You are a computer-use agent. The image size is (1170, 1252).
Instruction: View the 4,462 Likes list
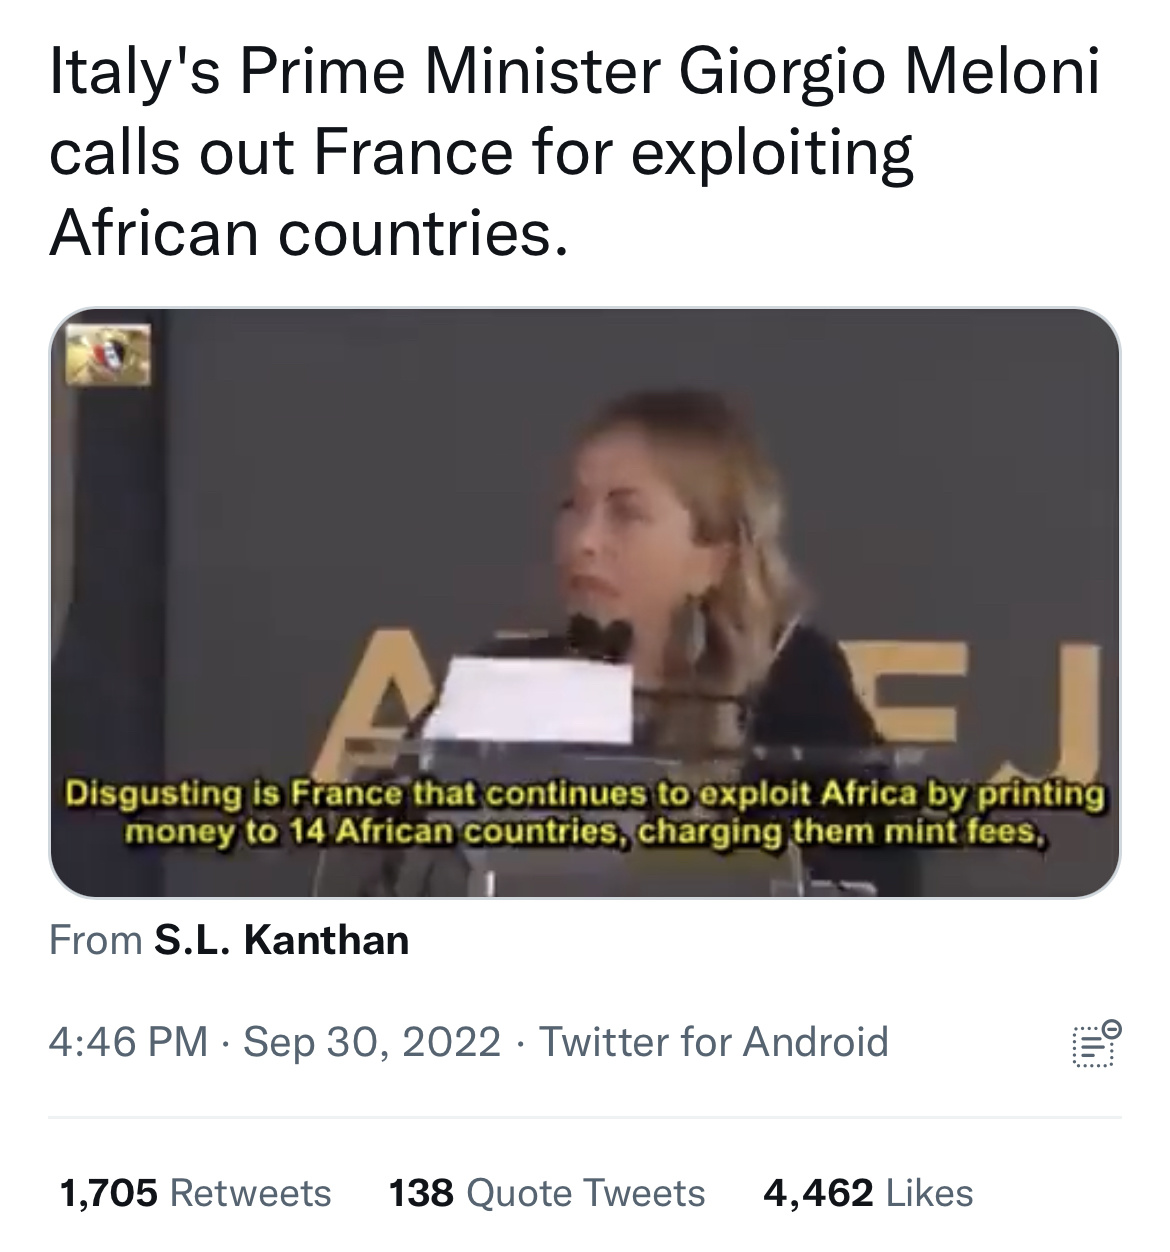868,1193
